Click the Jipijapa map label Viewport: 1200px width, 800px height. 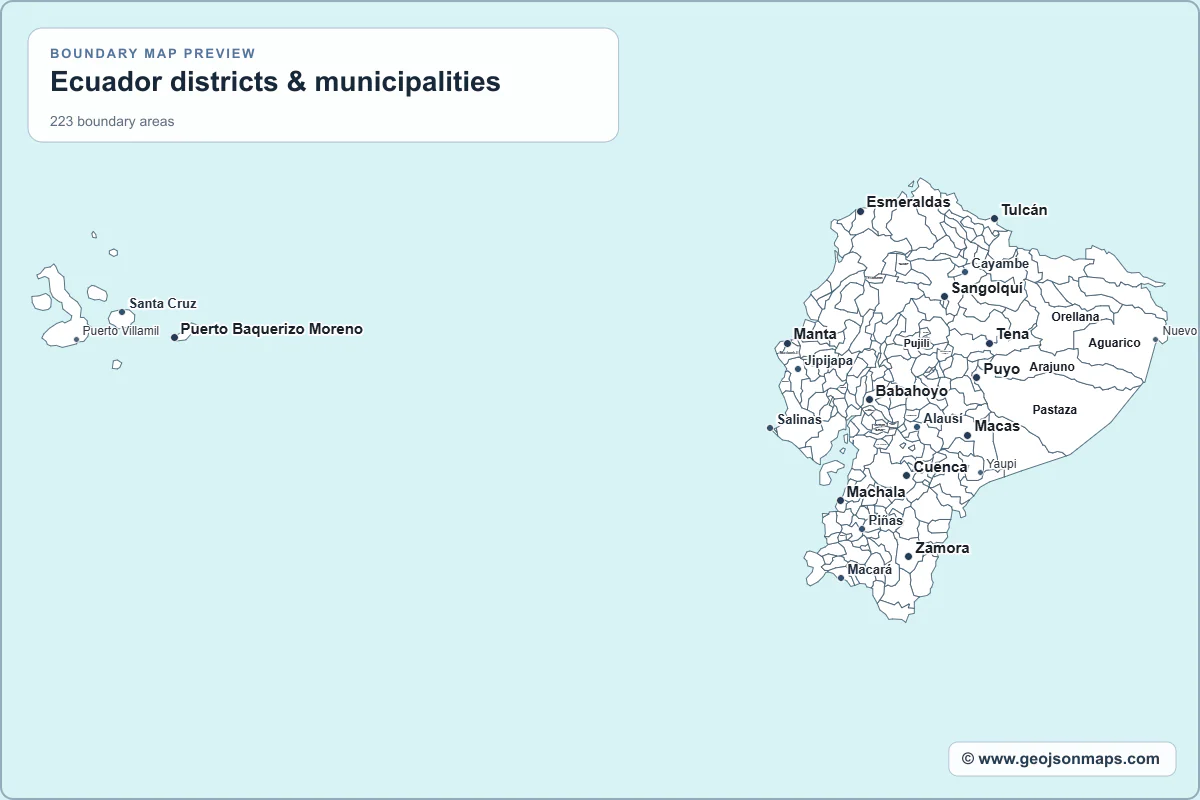point(829,360)
